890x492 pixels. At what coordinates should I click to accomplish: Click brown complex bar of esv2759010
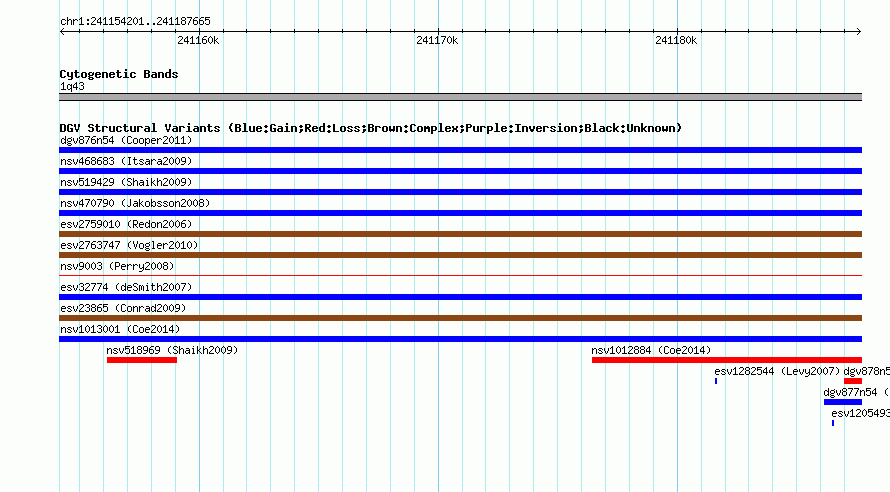click(x=460, y=234)
